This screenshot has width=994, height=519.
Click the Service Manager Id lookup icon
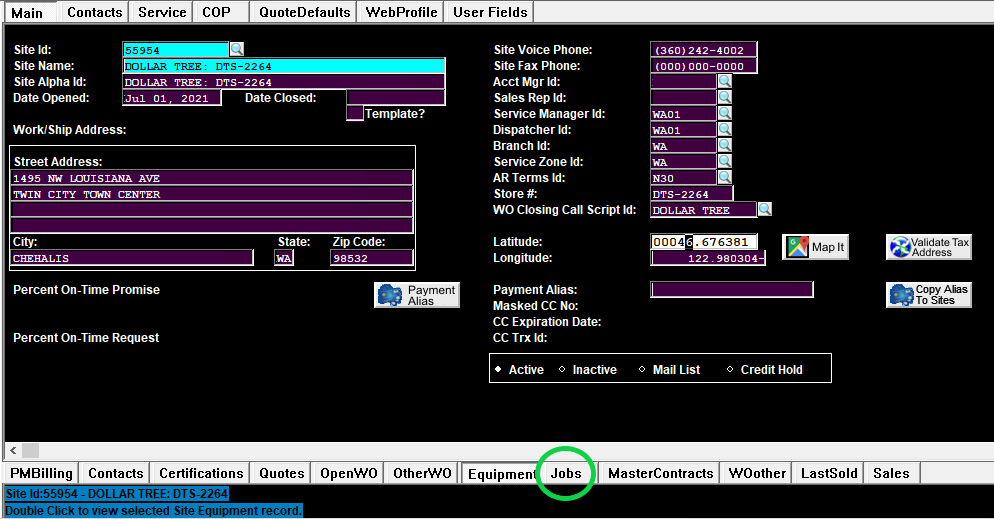point(725,113)
